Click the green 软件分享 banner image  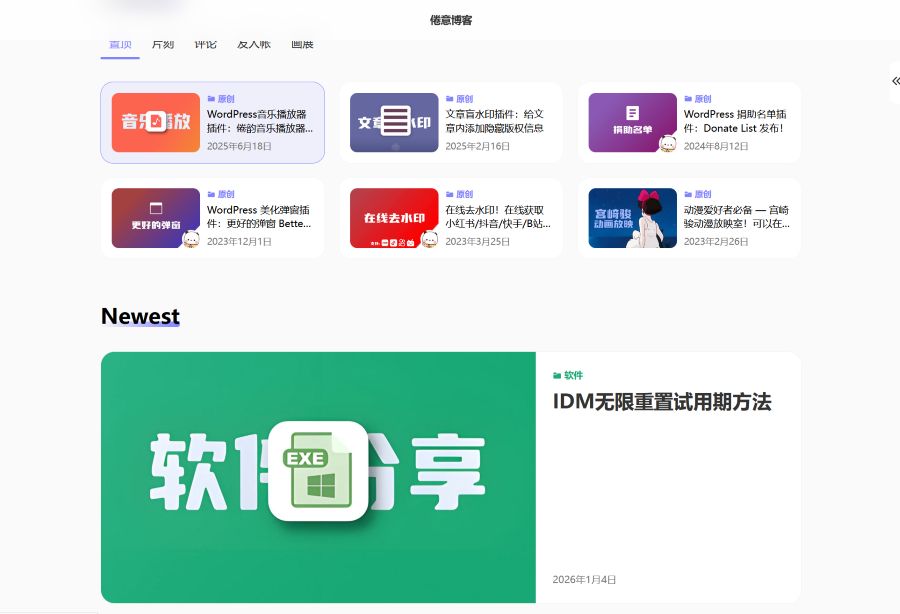pyautogui.click(x=318, y=477)
